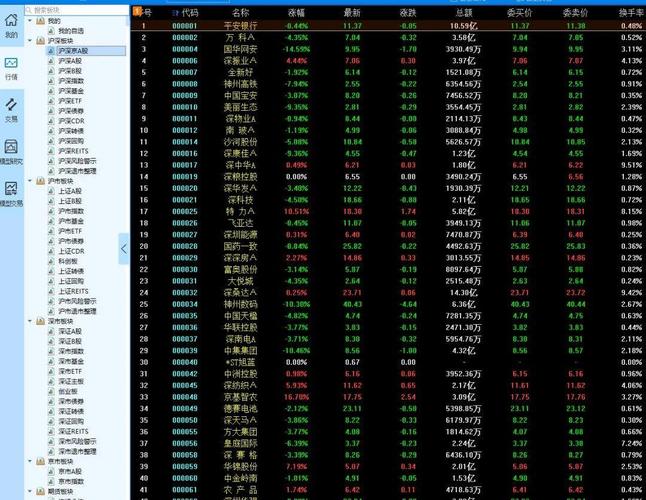Click the folder icon beside 我的 tree node
646x500 pixels.
pyautogui.click(x=40, y=21)
